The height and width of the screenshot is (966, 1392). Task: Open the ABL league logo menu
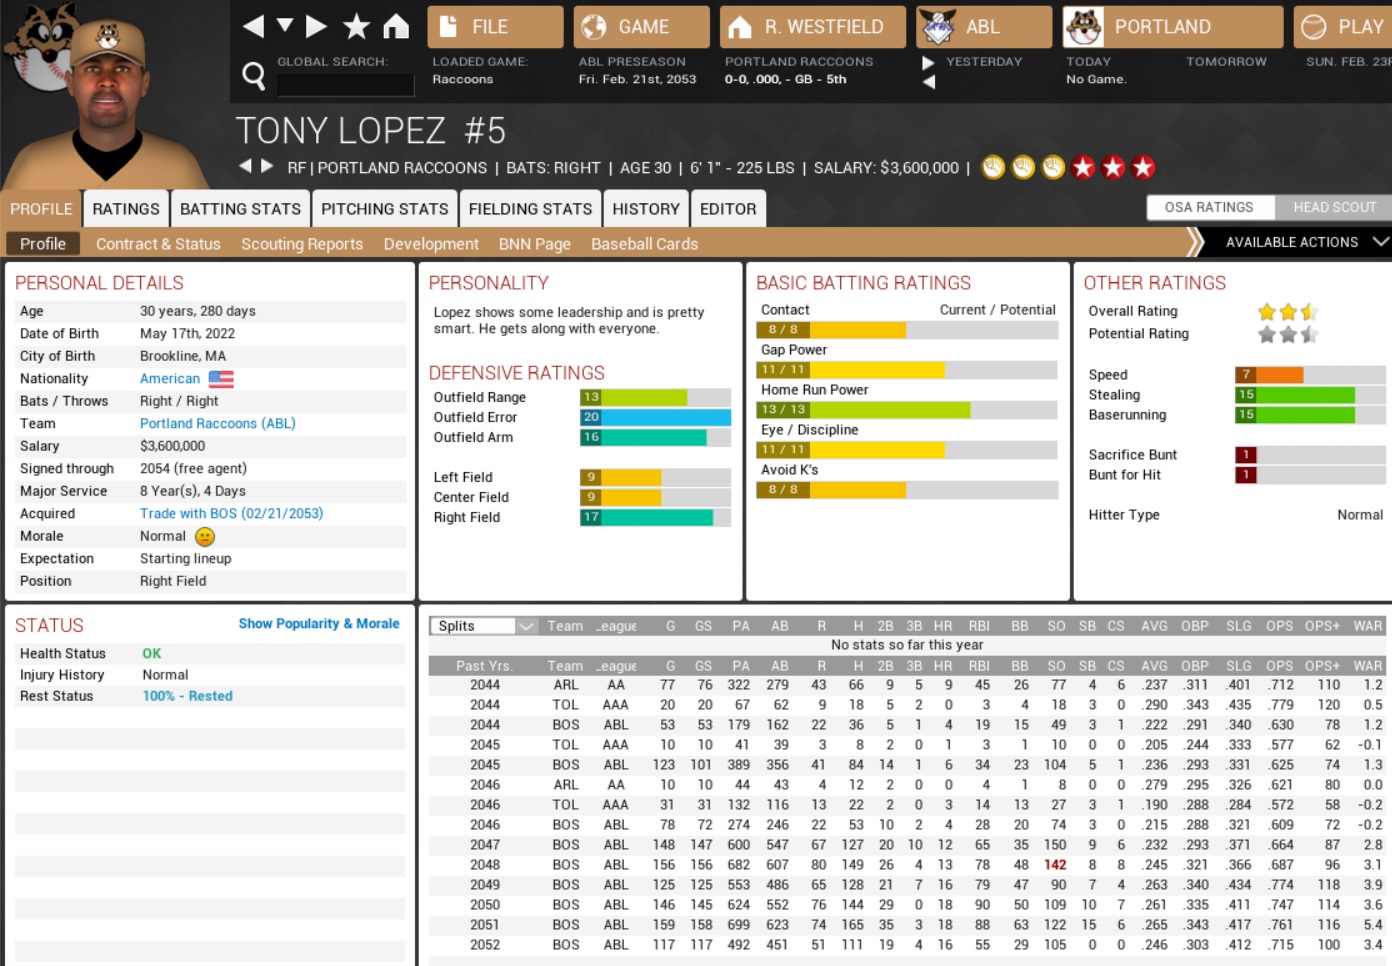[x=938, y=27]
